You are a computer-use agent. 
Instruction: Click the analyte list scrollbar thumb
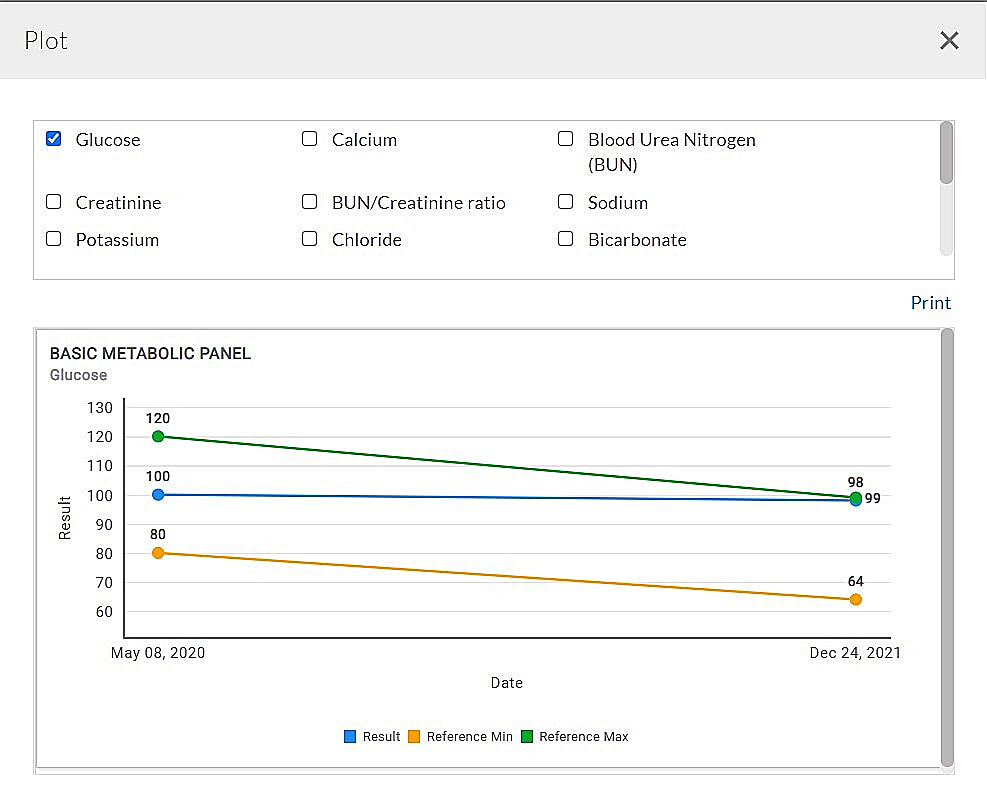pos(946,153)
